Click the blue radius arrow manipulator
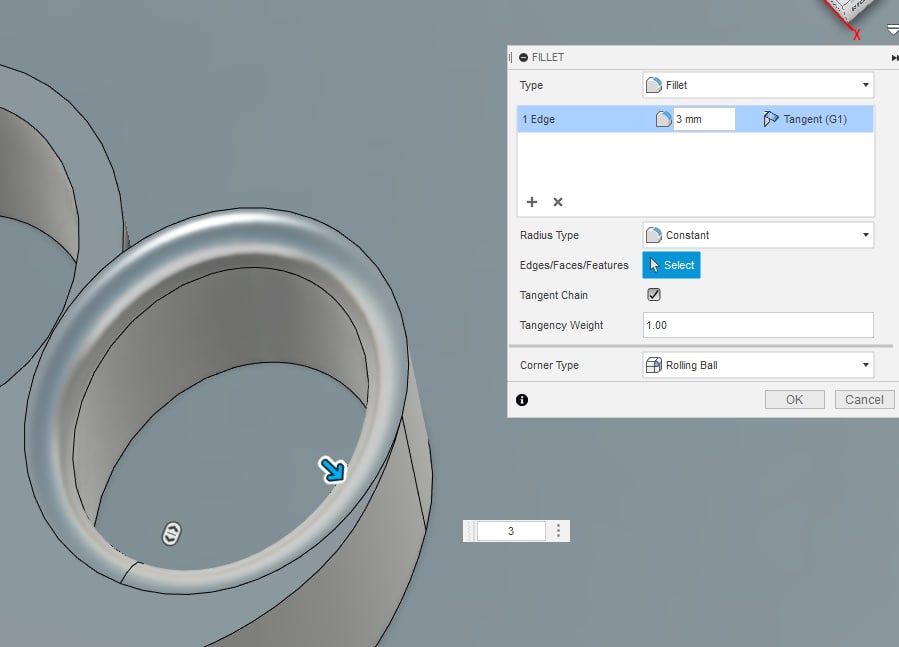This screenshot has width=899, height=647. click(333, 470)
